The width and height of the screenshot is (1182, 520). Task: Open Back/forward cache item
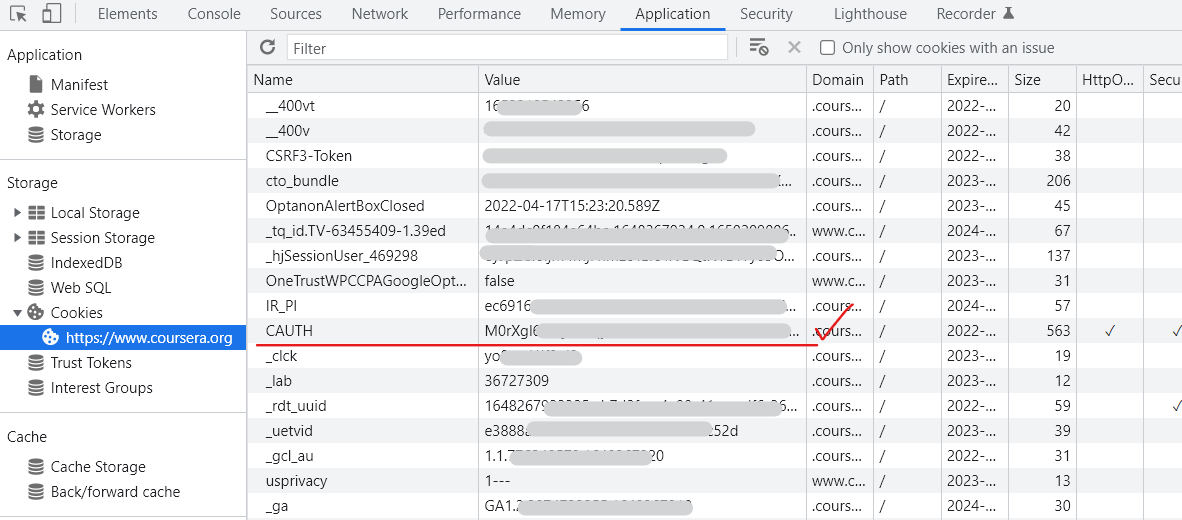click(x=115, y=491)
